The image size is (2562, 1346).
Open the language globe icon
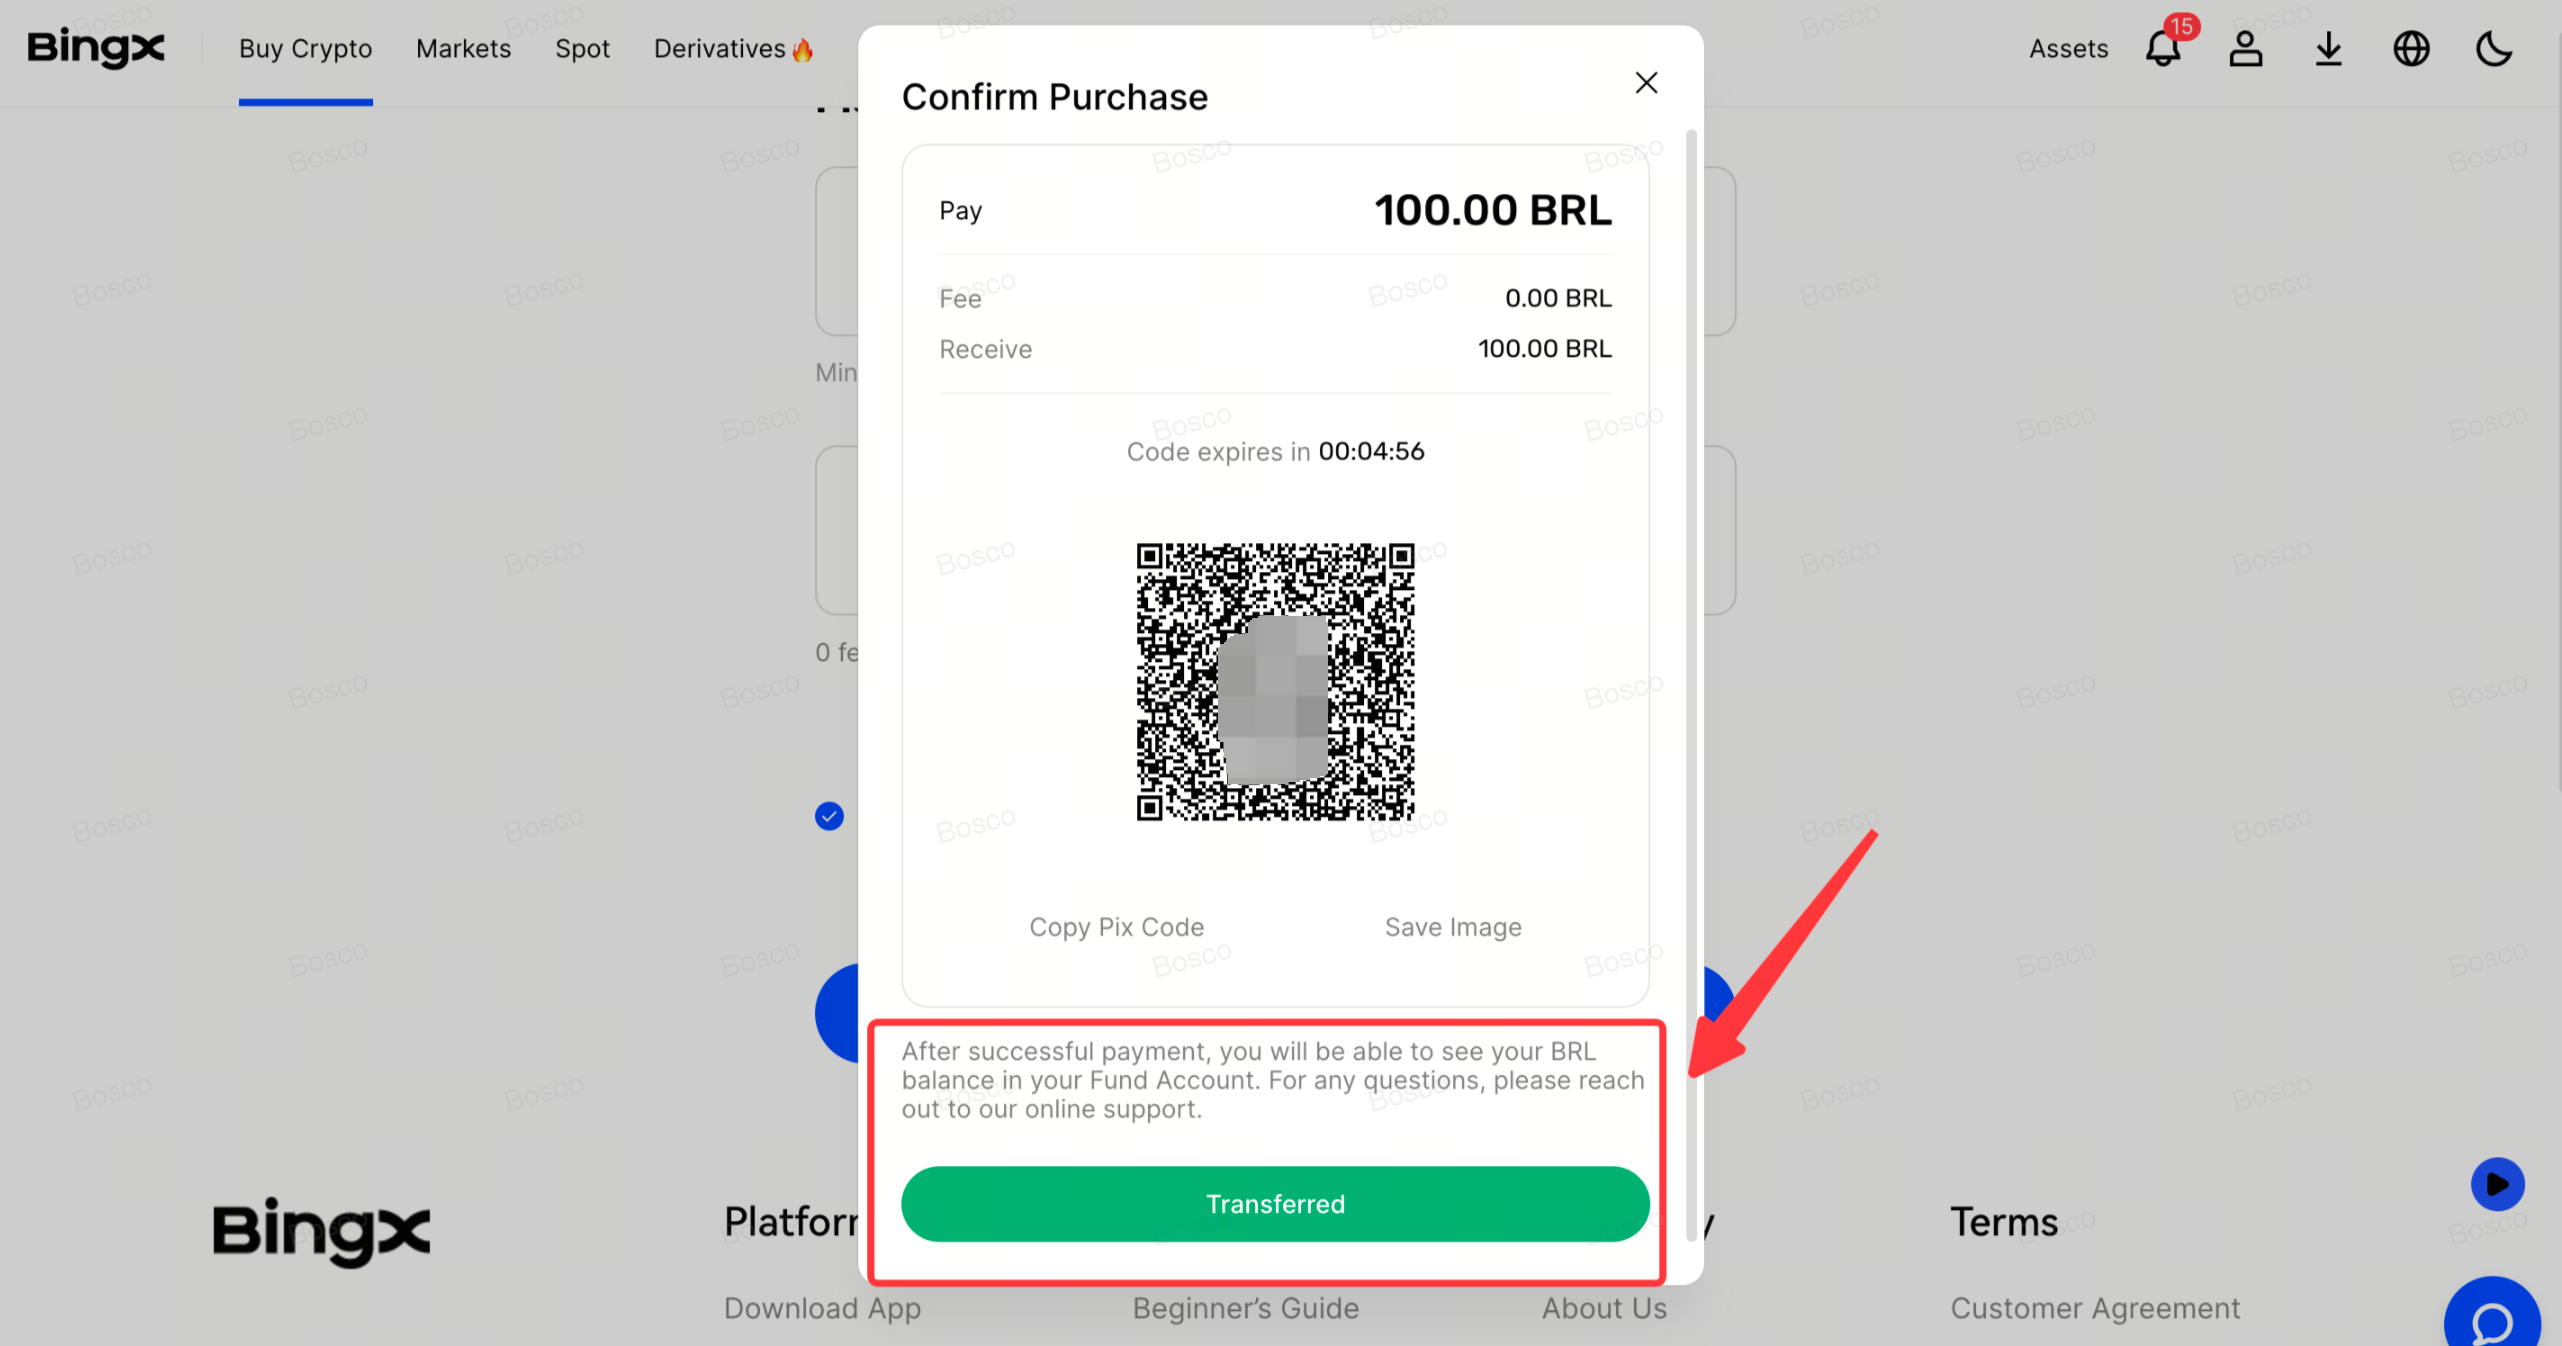[x=2411, y=48]
